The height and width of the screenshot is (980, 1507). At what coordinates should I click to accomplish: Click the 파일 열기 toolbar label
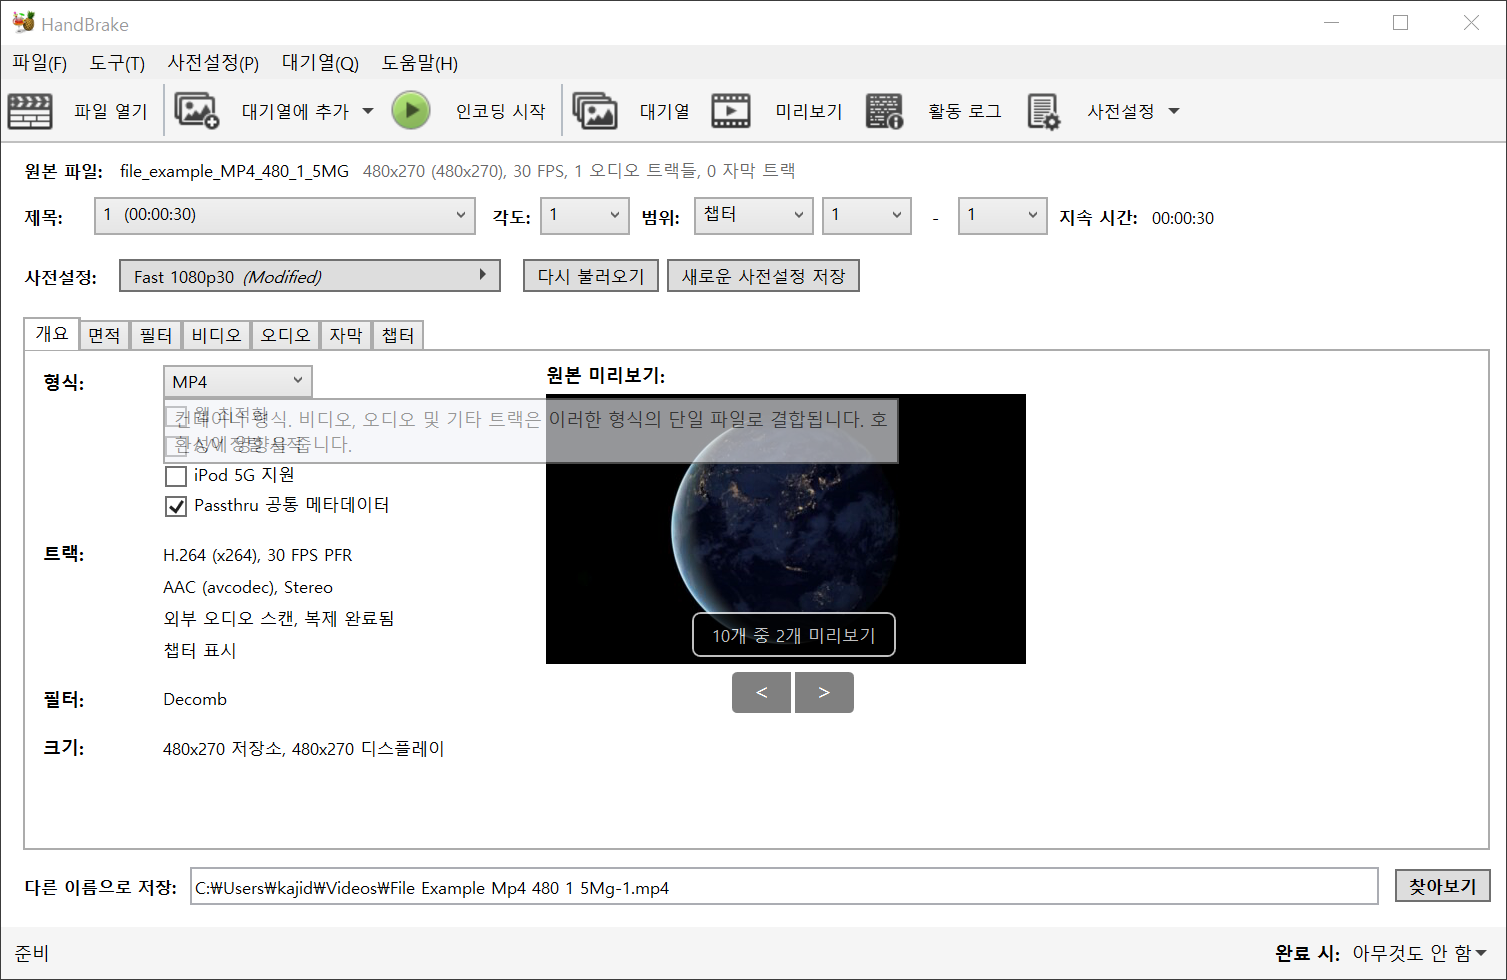click(111, 111)
